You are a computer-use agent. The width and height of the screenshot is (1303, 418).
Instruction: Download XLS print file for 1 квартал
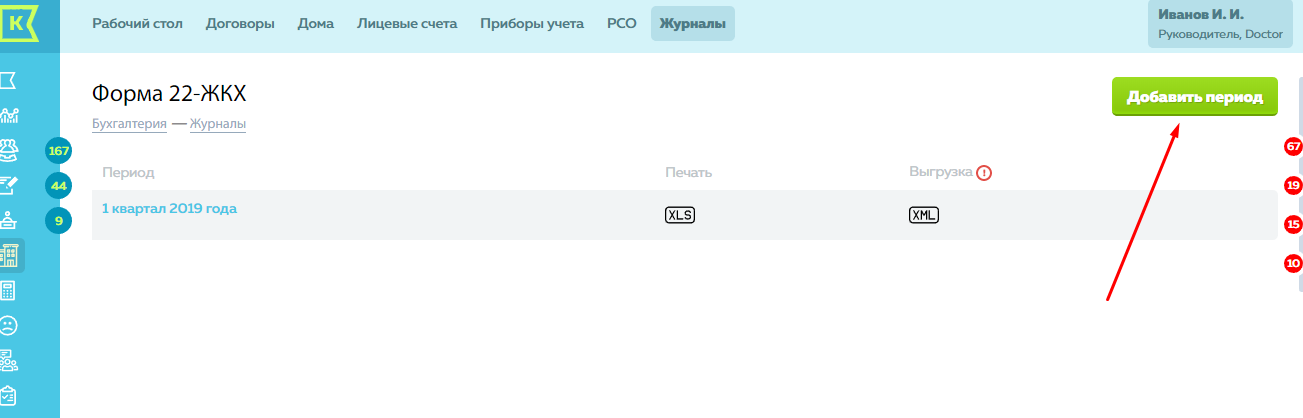pyautogui.click(x=680, y=215)
